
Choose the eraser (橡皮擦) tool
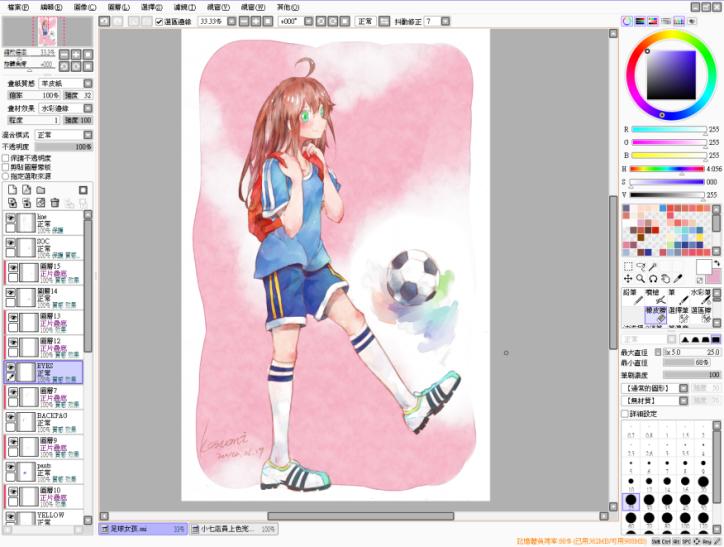(656, 314)
